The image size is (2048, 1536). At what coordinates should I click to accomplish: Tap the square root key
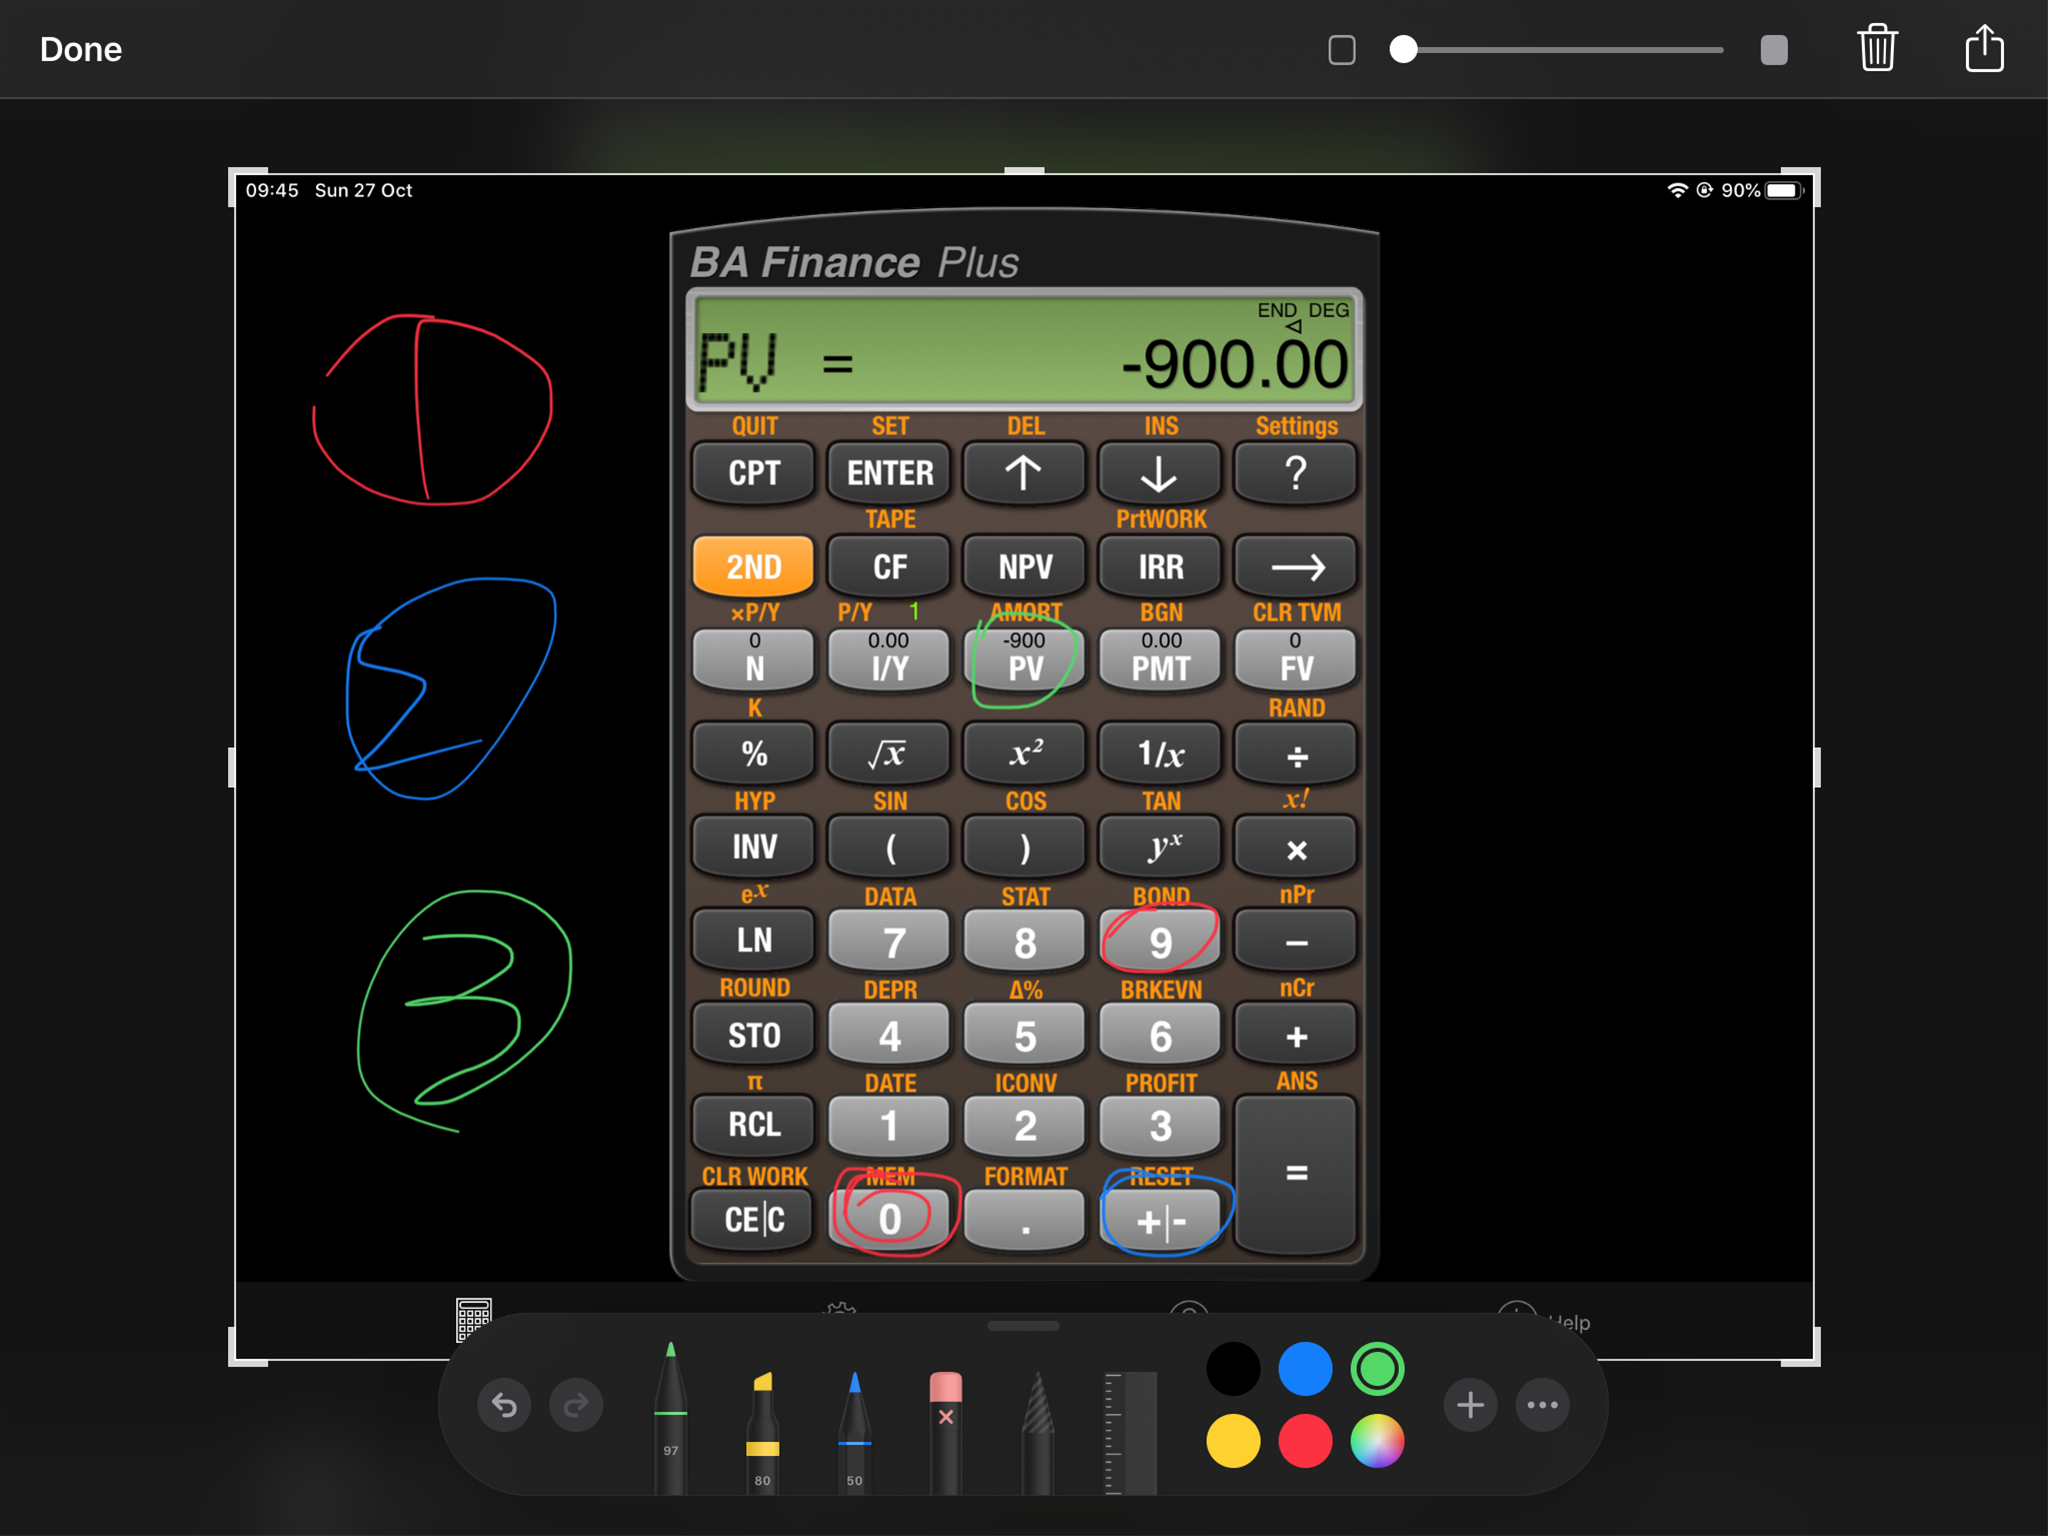889,753
